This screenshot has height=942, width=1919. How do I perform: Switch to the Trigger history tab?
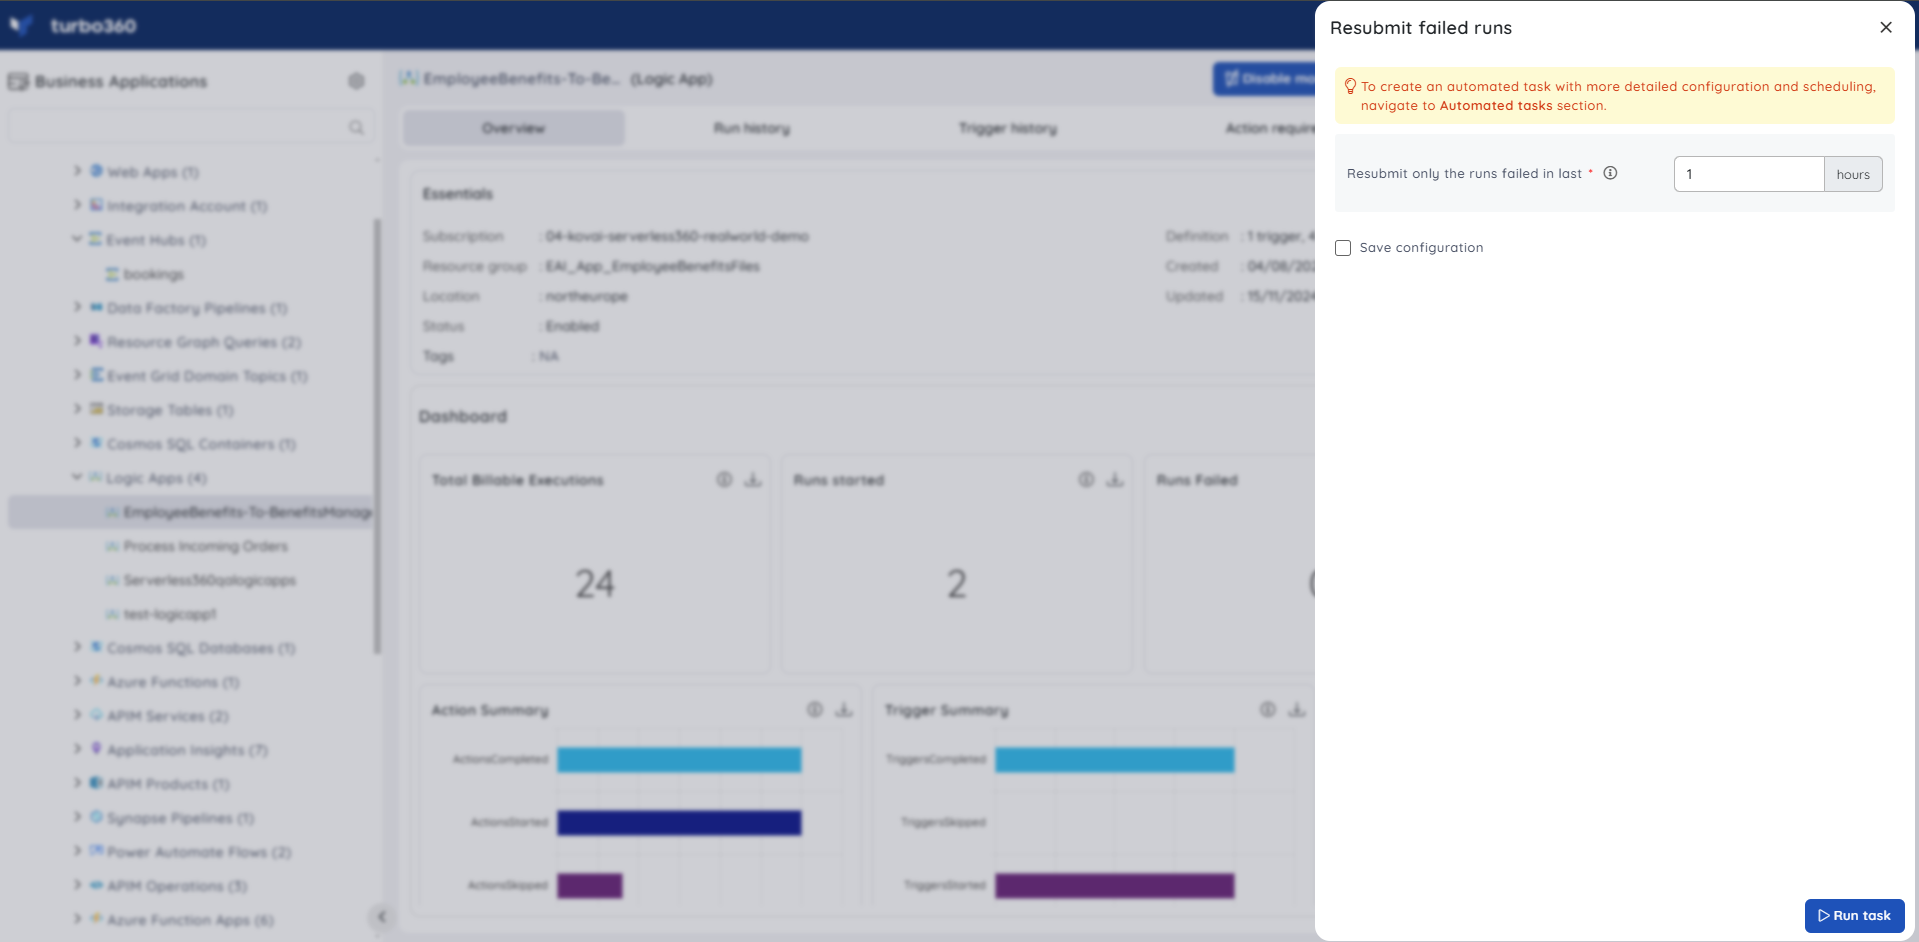[1008, 128]
